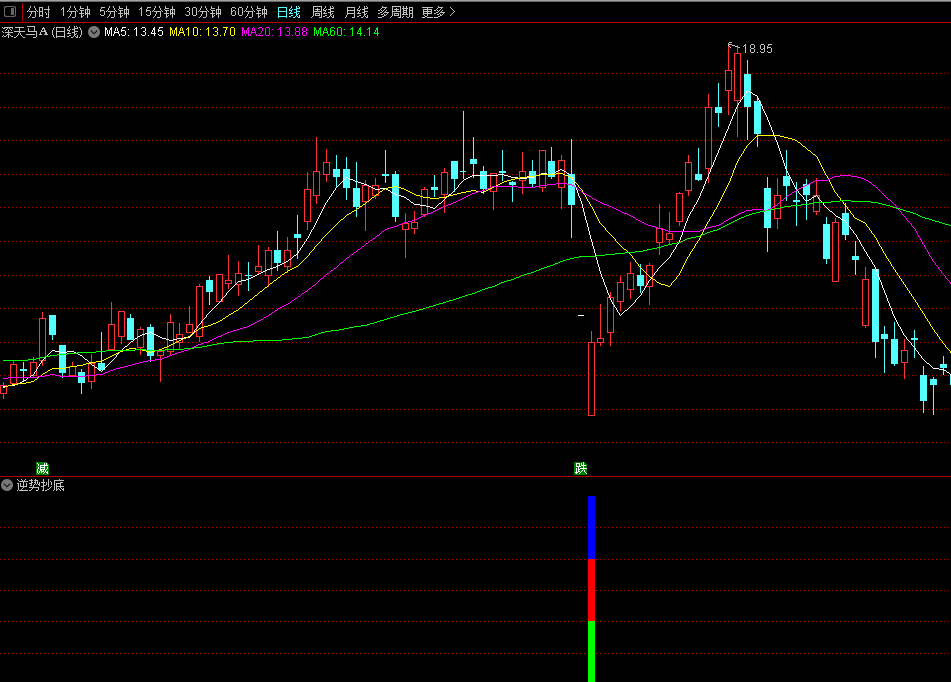This screenshot has height=682, width=951.
Task: Click the 18.95 high price label
Action: point(757,49)
